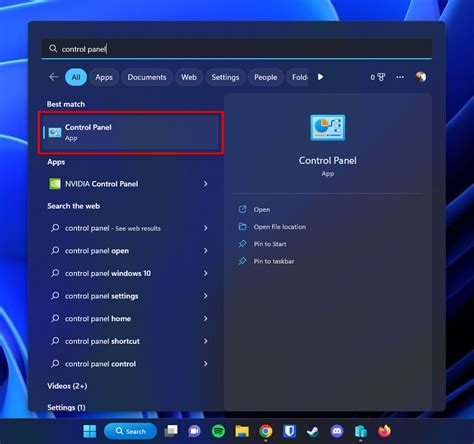Switch to the People filter tab

(266, 77)
